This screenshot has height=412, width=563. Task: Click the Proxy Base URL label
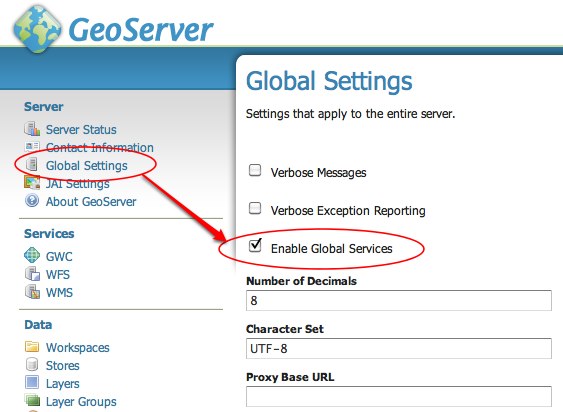point(290,377)
